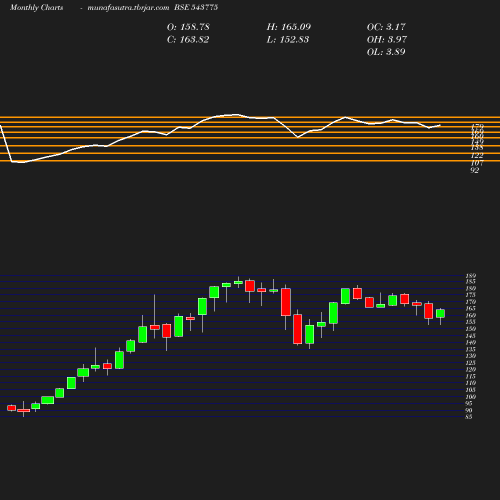Screen dimensions: 500x500
Task: Click the 'OH: 3.97' reading
Action: tap(387, 40)
